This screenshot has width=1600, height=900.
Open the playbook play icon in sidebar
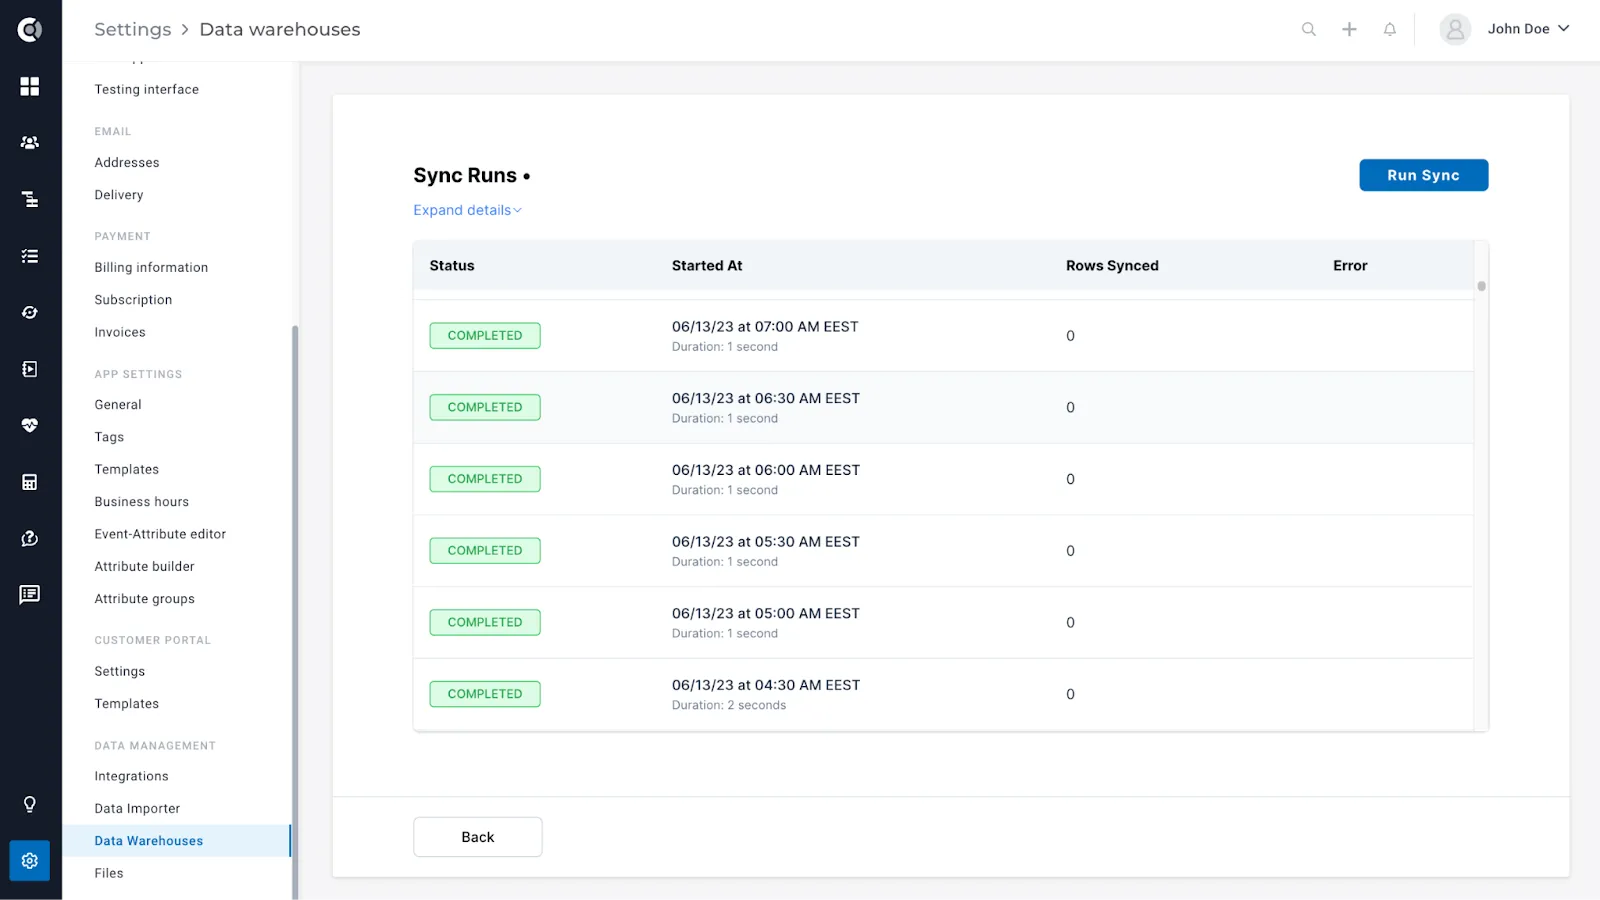click(x=30, y=369)
